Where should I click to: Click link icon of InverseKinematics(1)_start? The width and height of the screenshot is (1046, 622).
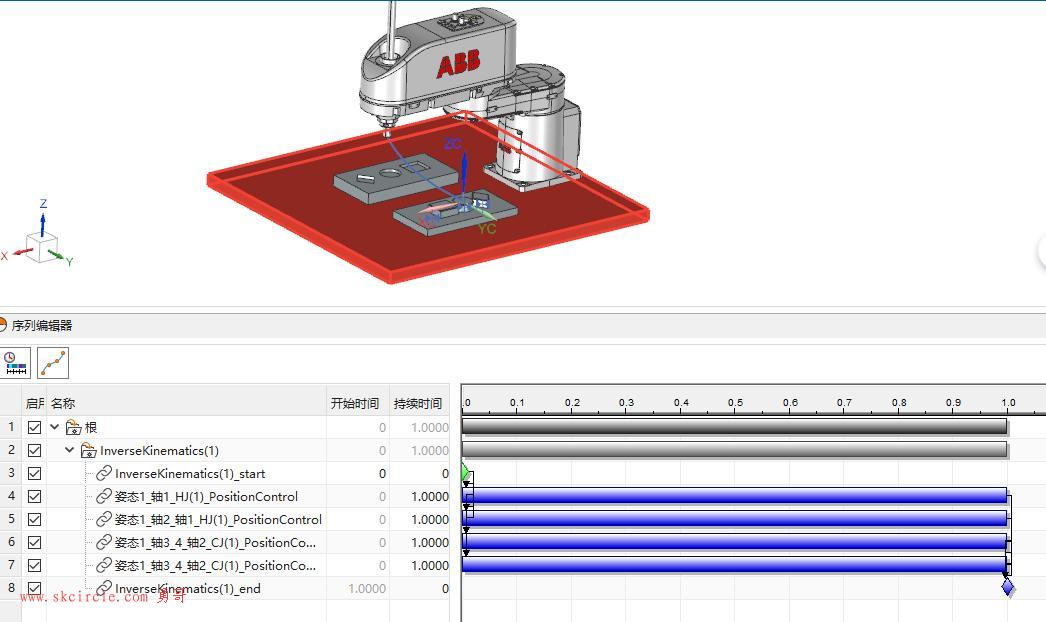[x=104, y=474]
